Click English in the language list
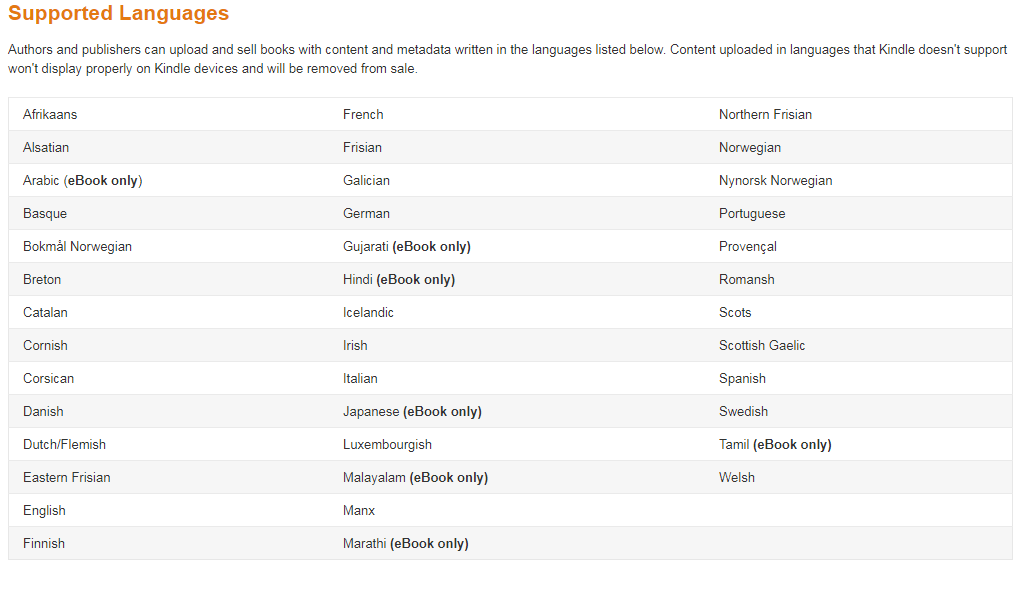 44,510
